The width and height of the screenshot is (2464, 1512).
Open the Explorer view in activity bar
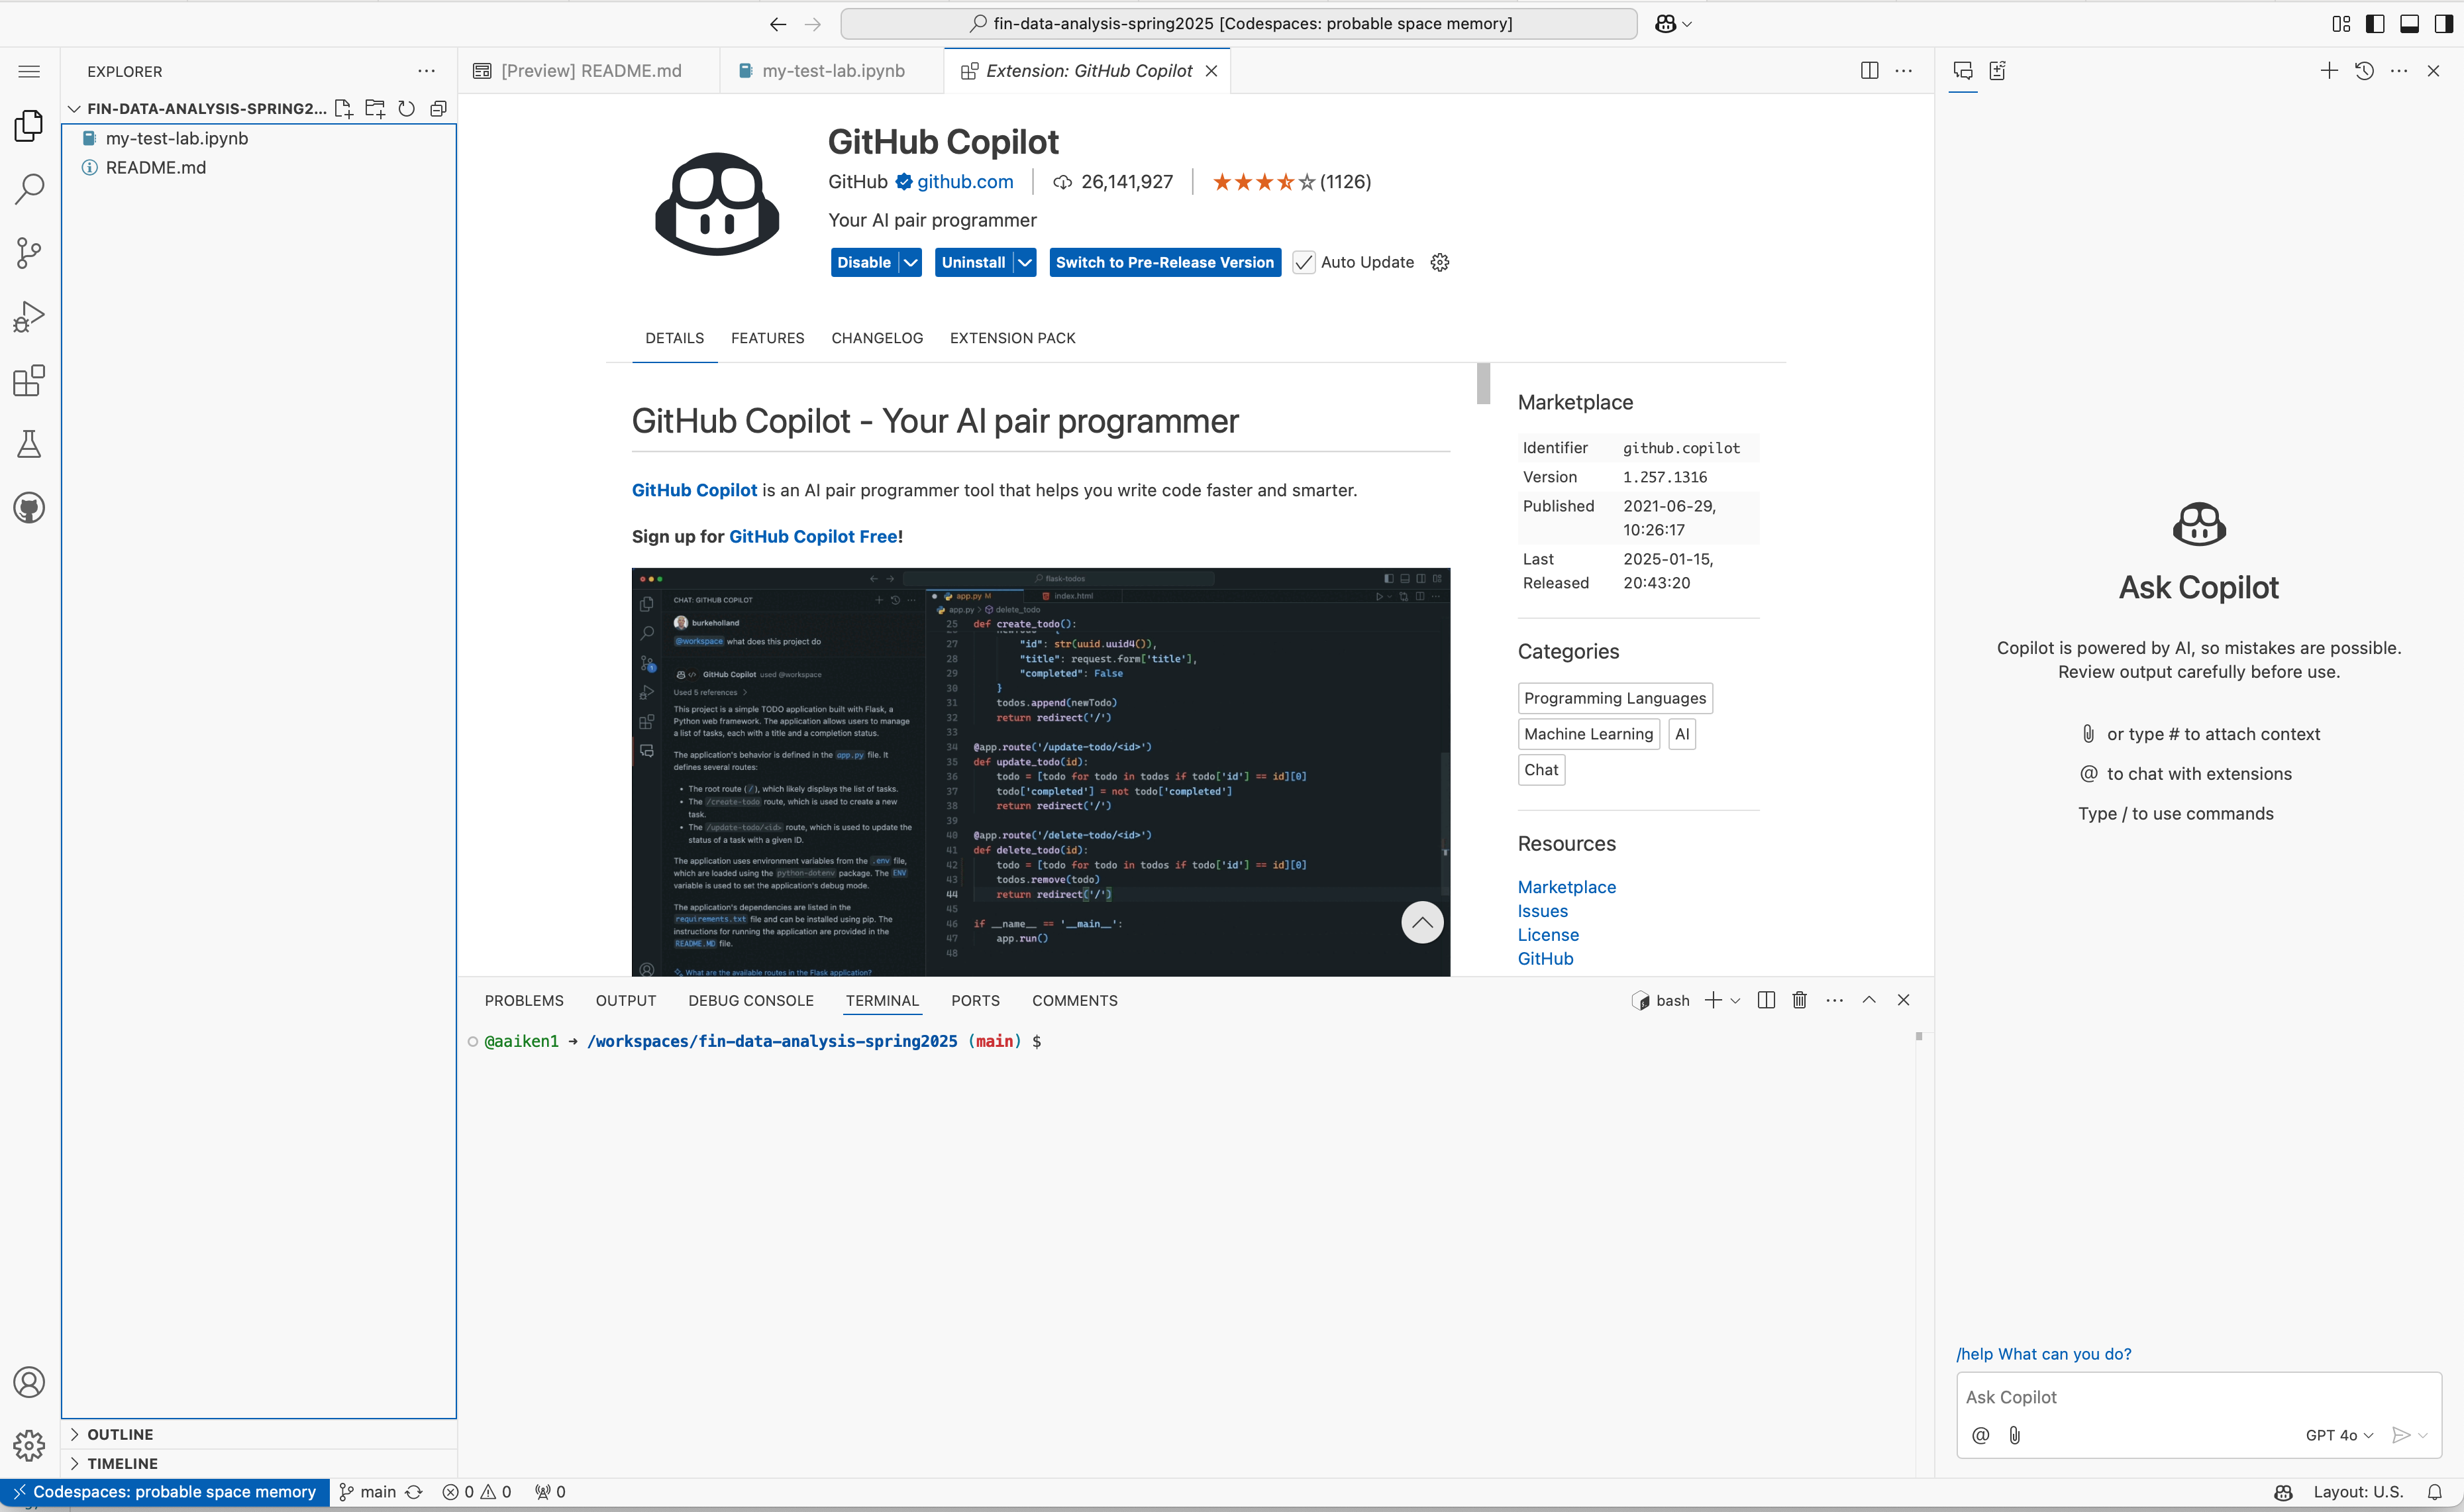click(29, 126)
